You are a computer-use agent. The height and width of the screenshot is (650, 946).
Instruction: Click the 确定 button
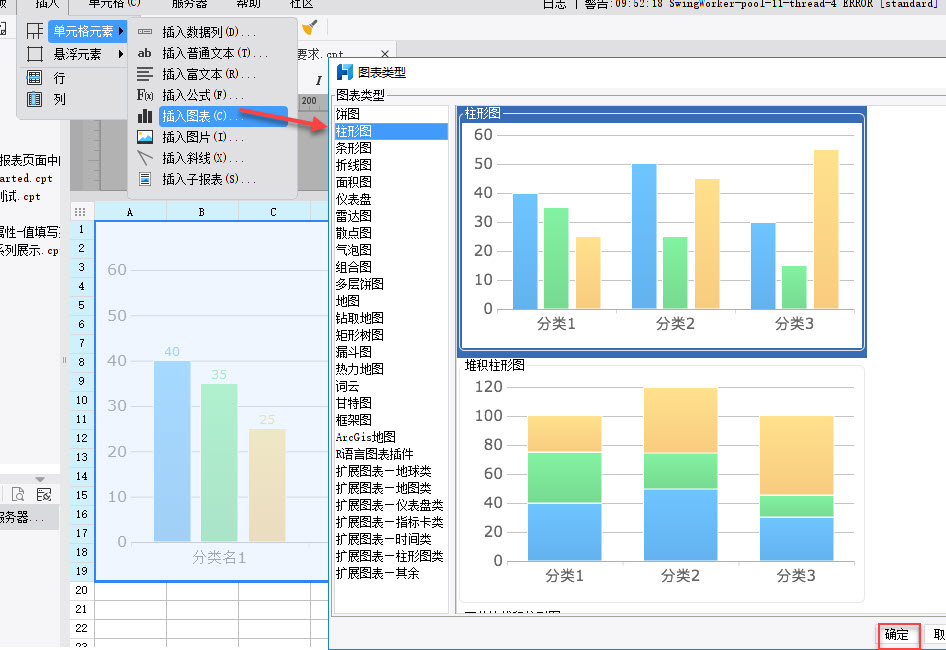click(898, 634)
